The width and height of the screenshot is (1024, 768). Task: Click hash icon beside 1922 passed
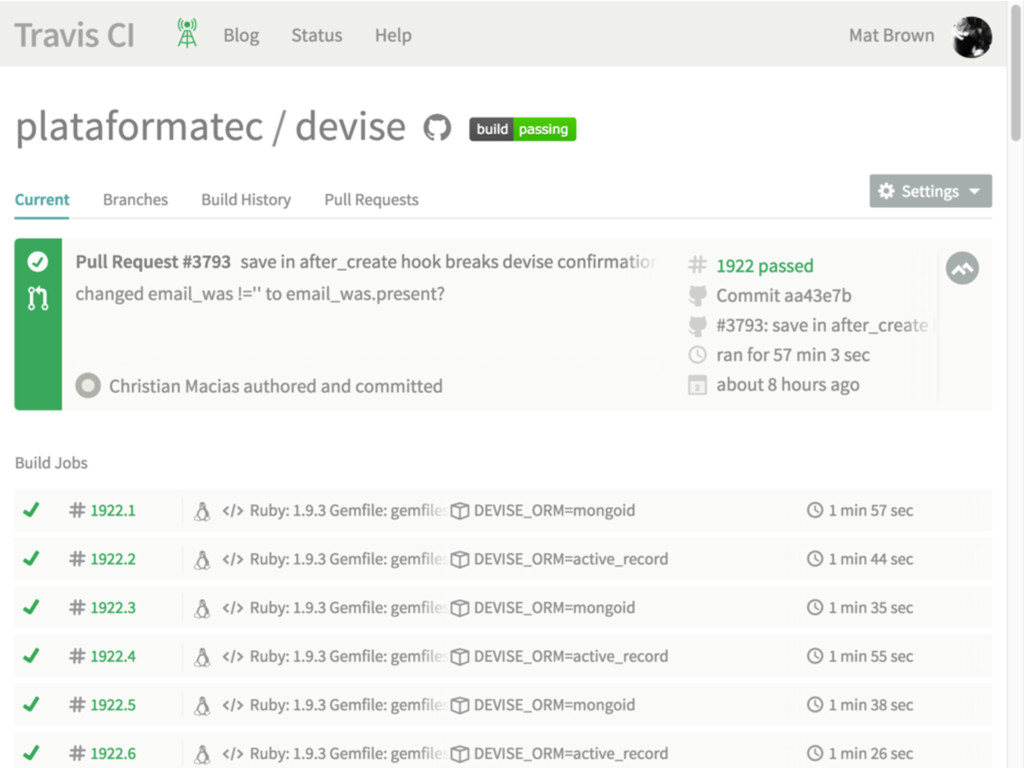pyautogui.click(x=697, y=264)
